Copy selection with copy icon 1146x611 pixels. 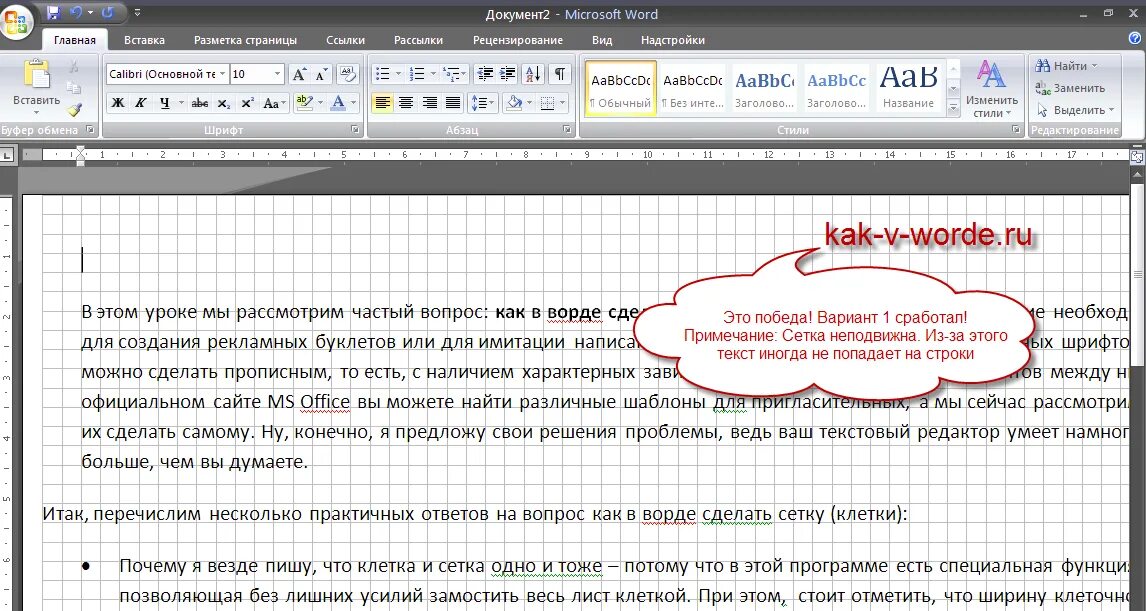(74, 88)
